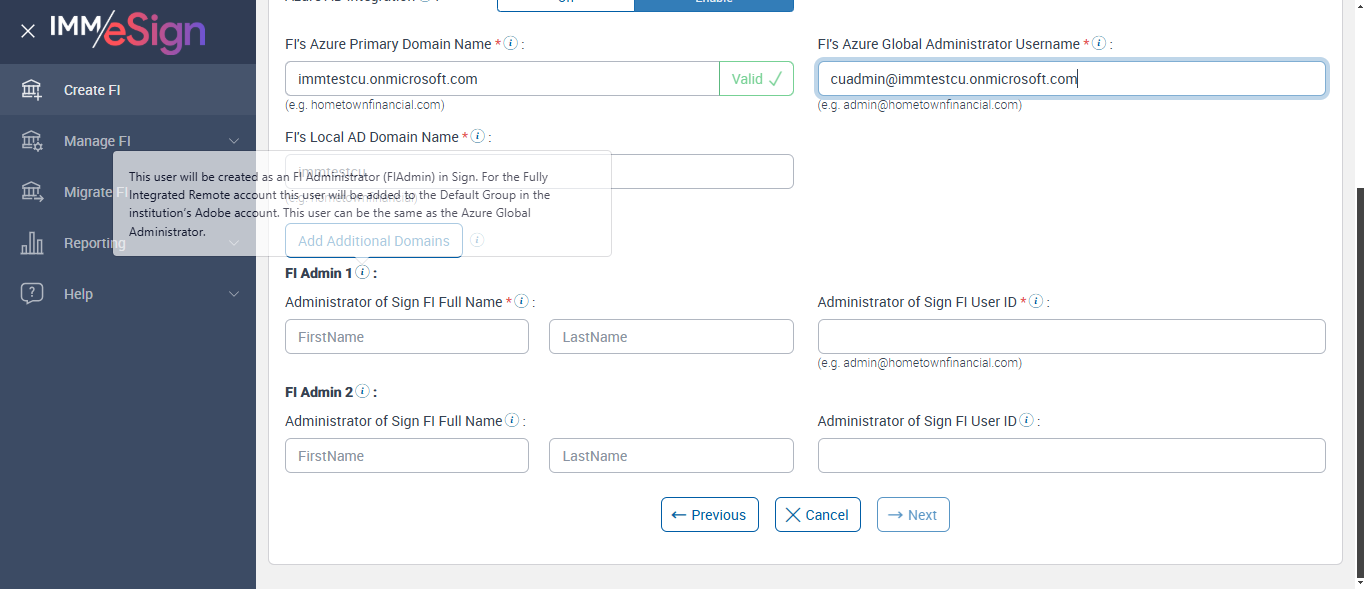Open info icon for FI Admin 1 User ID
Screen dimensions: 1366x589
coord(1036,302)
